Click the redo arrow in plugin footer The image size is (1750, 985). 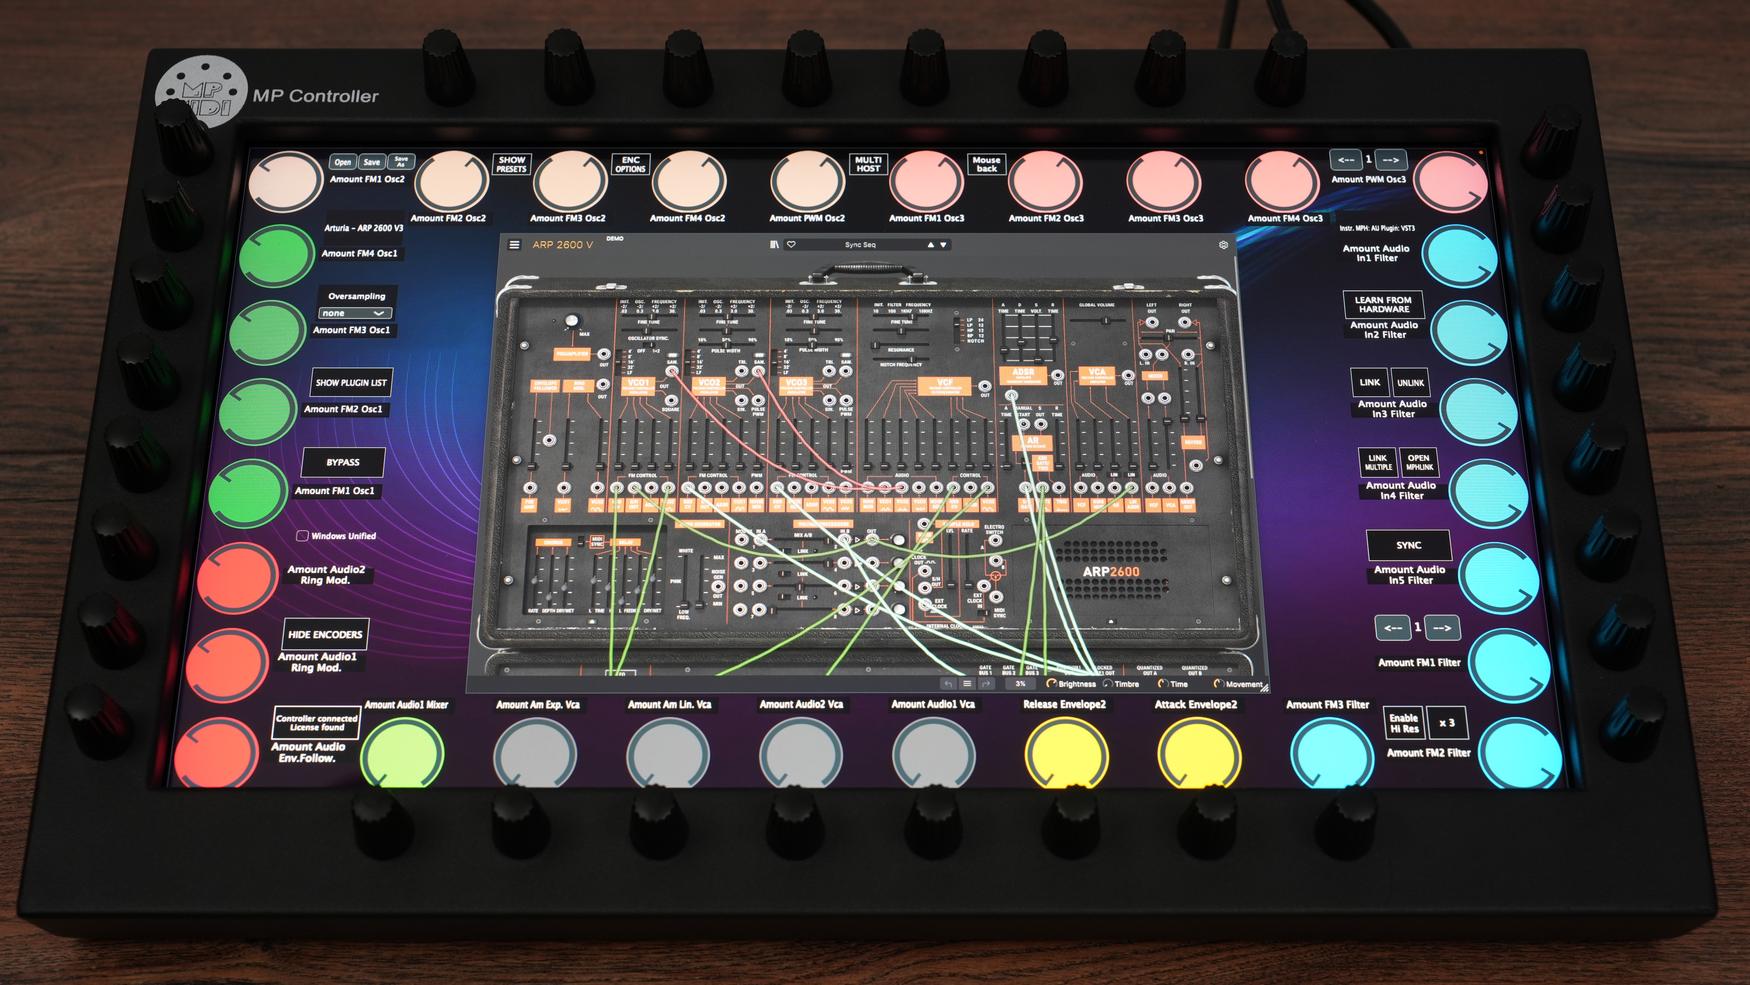tap(986, 684)
